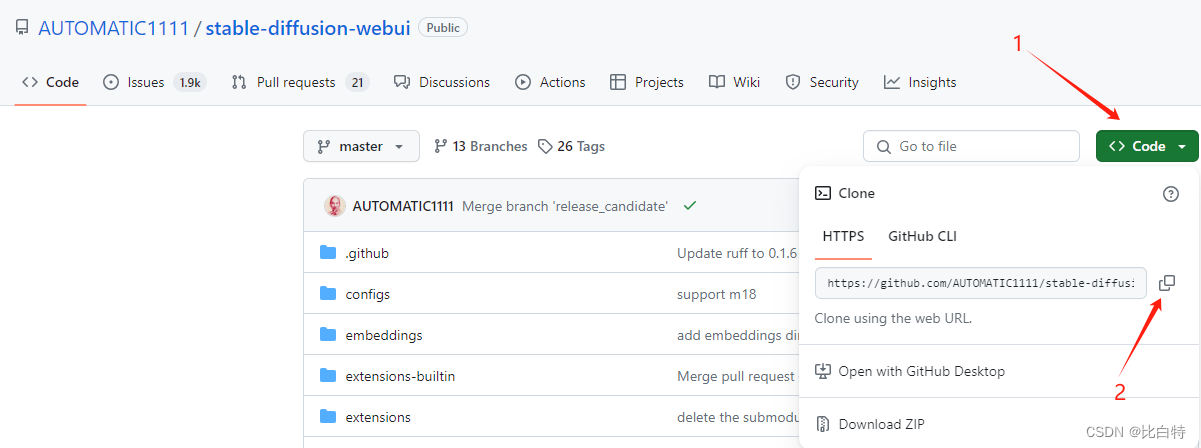The image size is (1201, 448).
Task: Open the Pull requests tab
Action: click(300, 82)
